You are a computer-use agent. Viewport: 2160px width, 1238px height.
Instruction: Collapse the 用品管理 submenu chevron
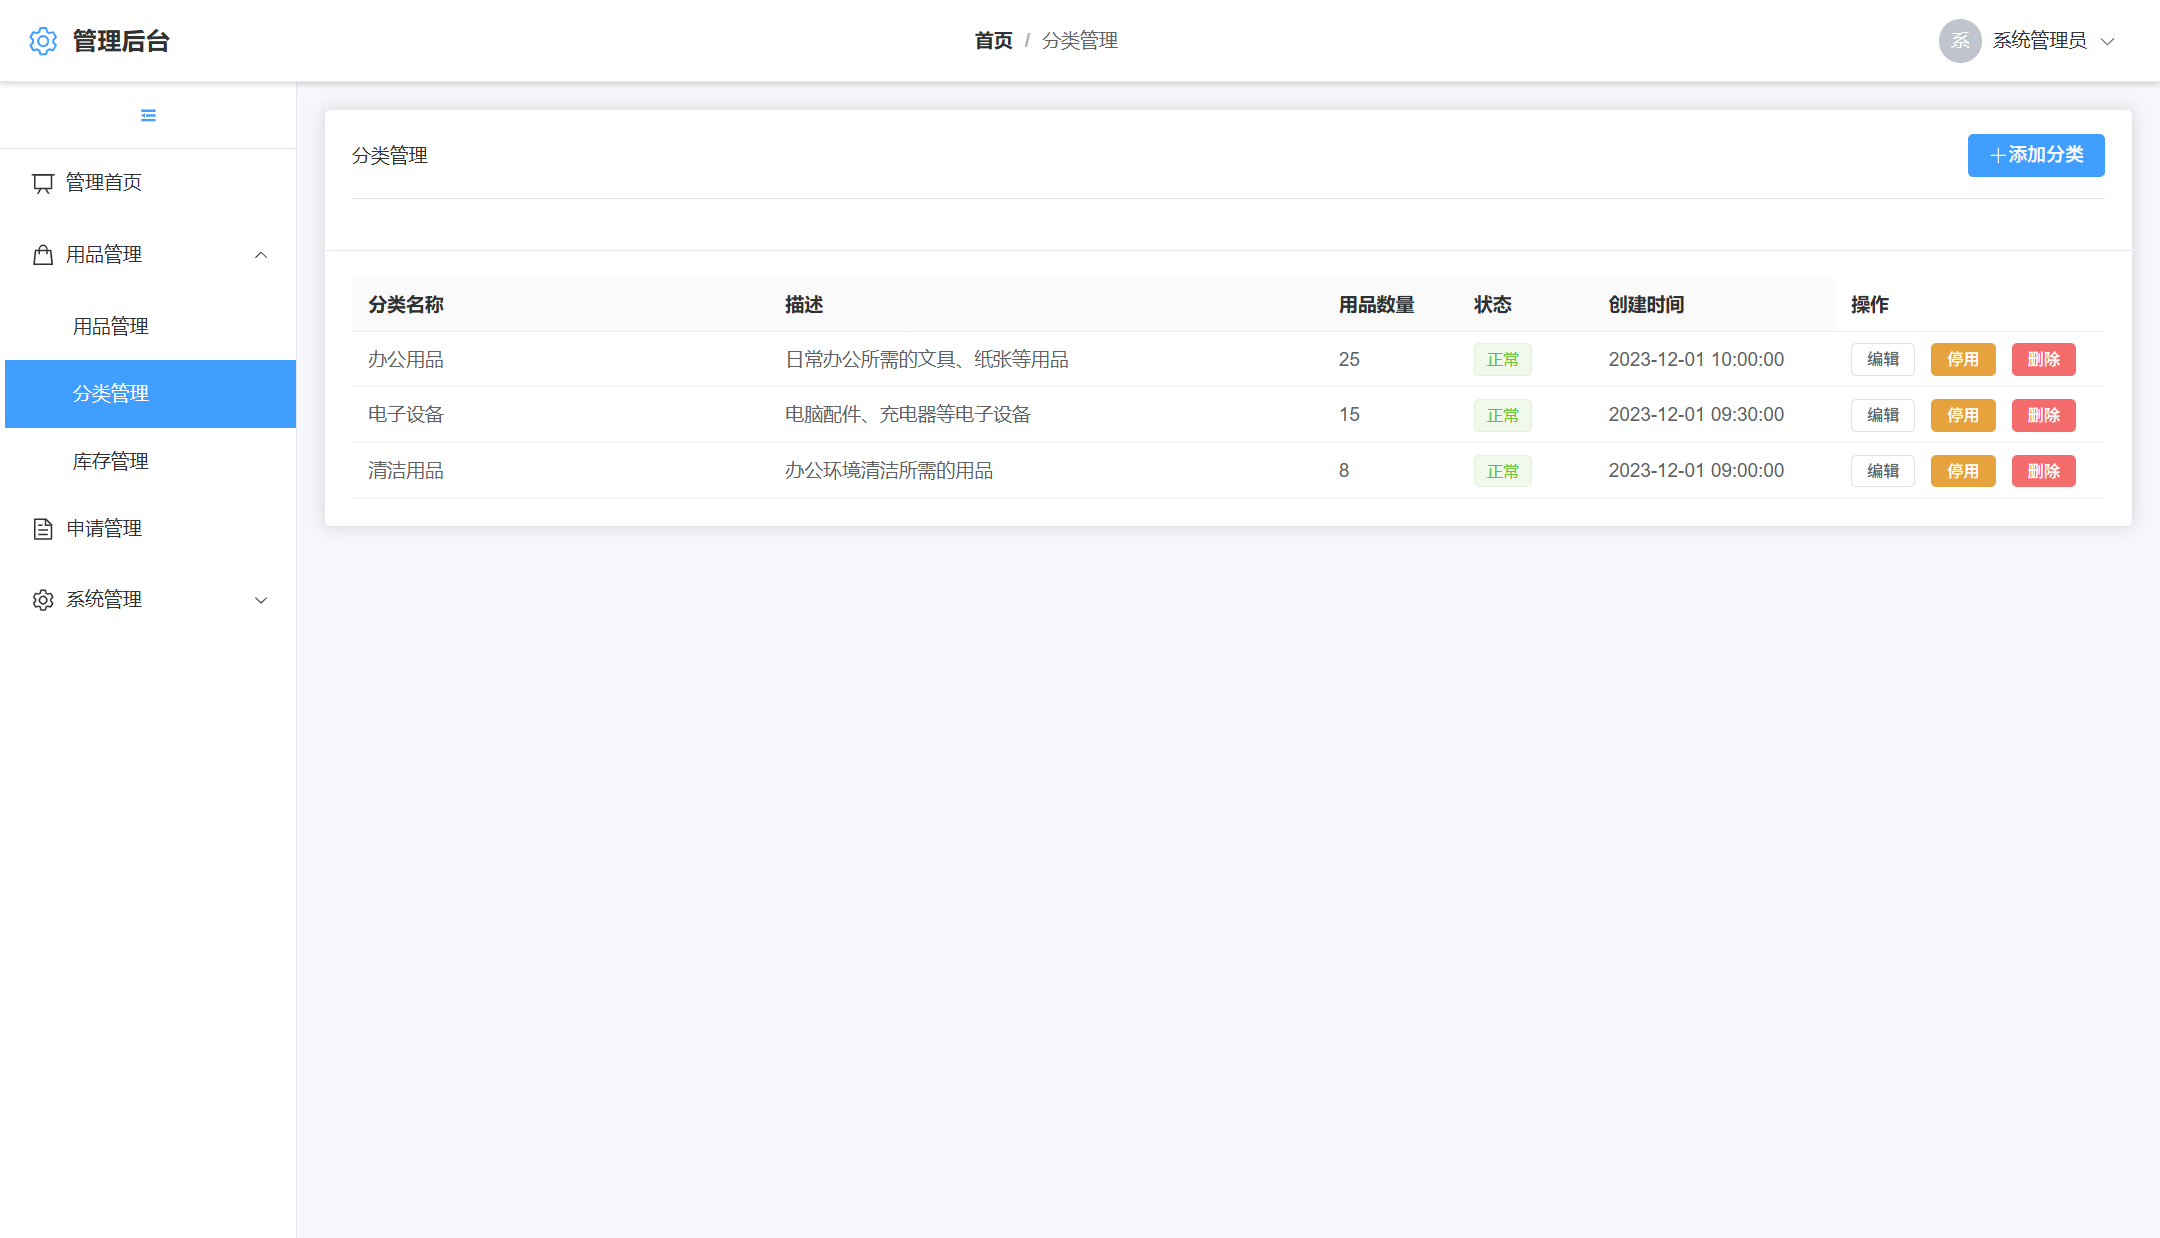[261, 255]
